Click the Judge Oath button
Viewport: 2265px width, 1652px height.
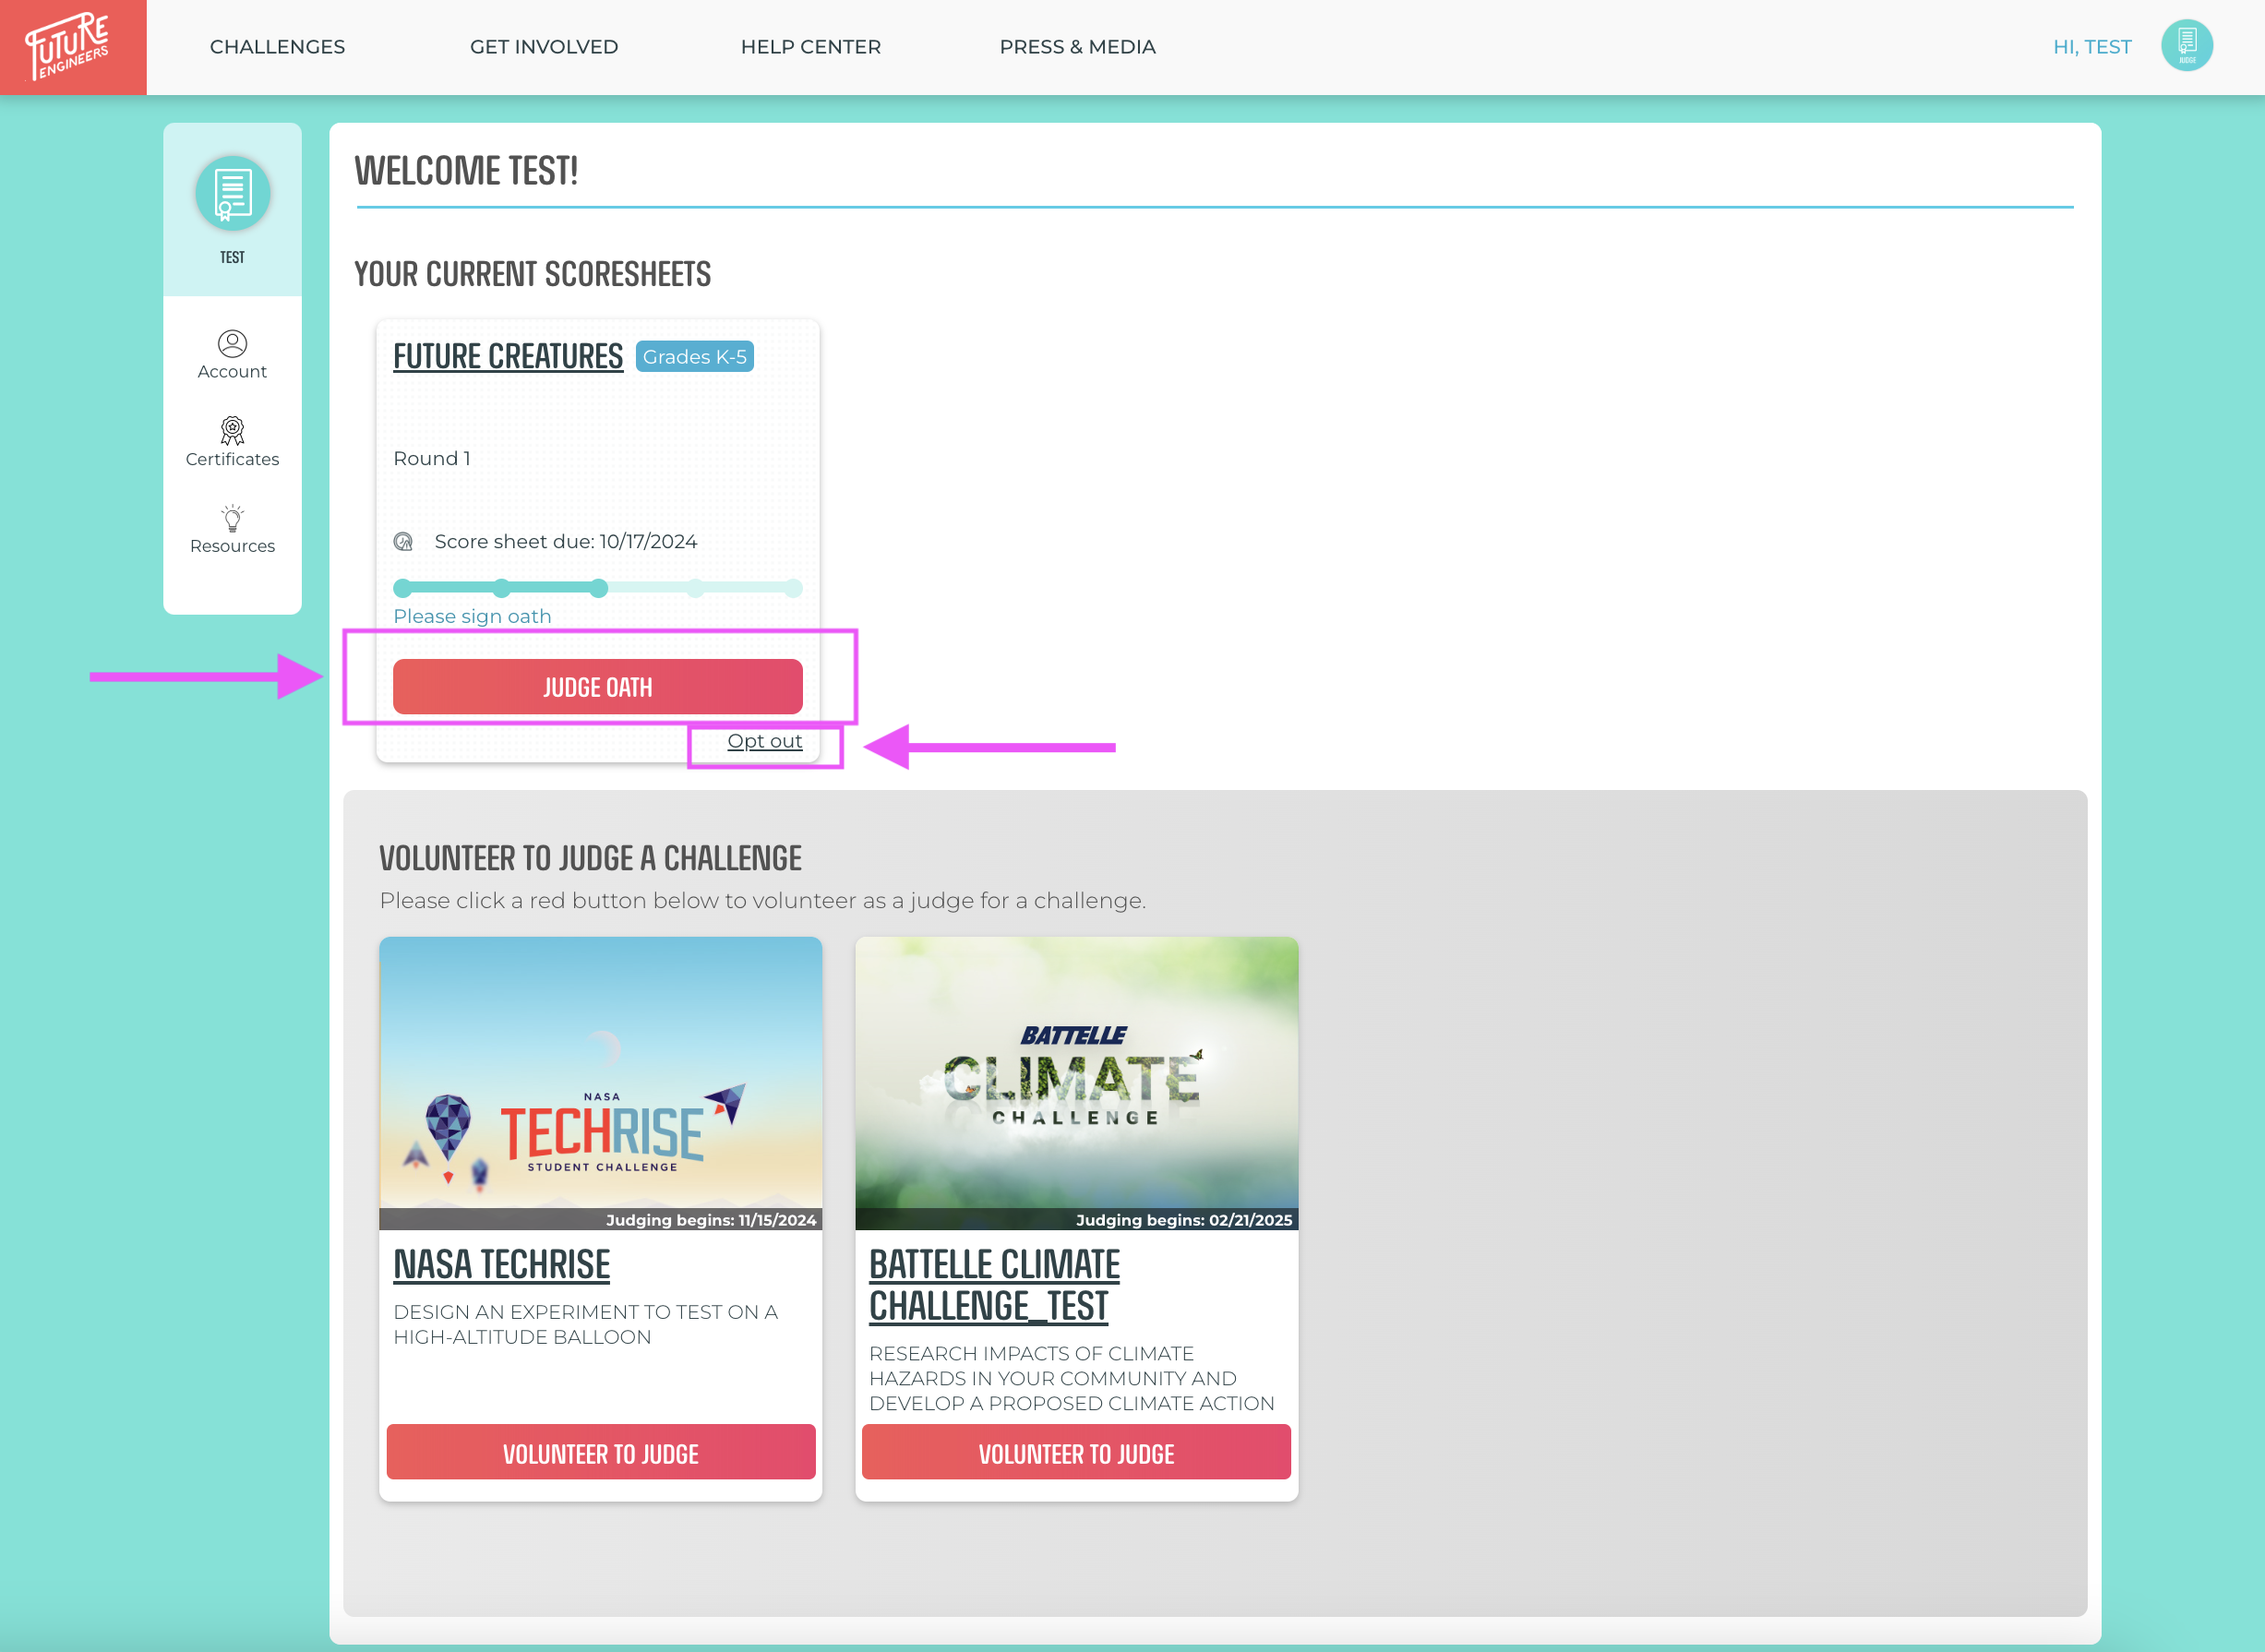click(x=598, y=687)
